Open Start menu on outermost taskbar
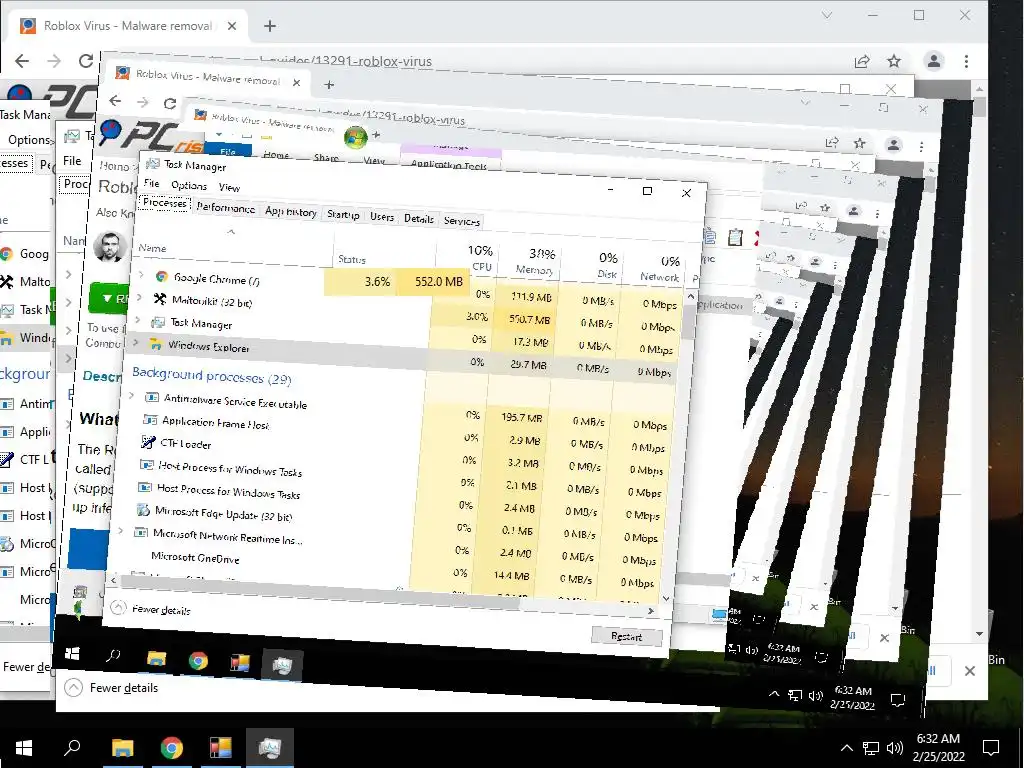Image resolution: width=1024 pixels, height=768 pixels. [x=24, y=747]
